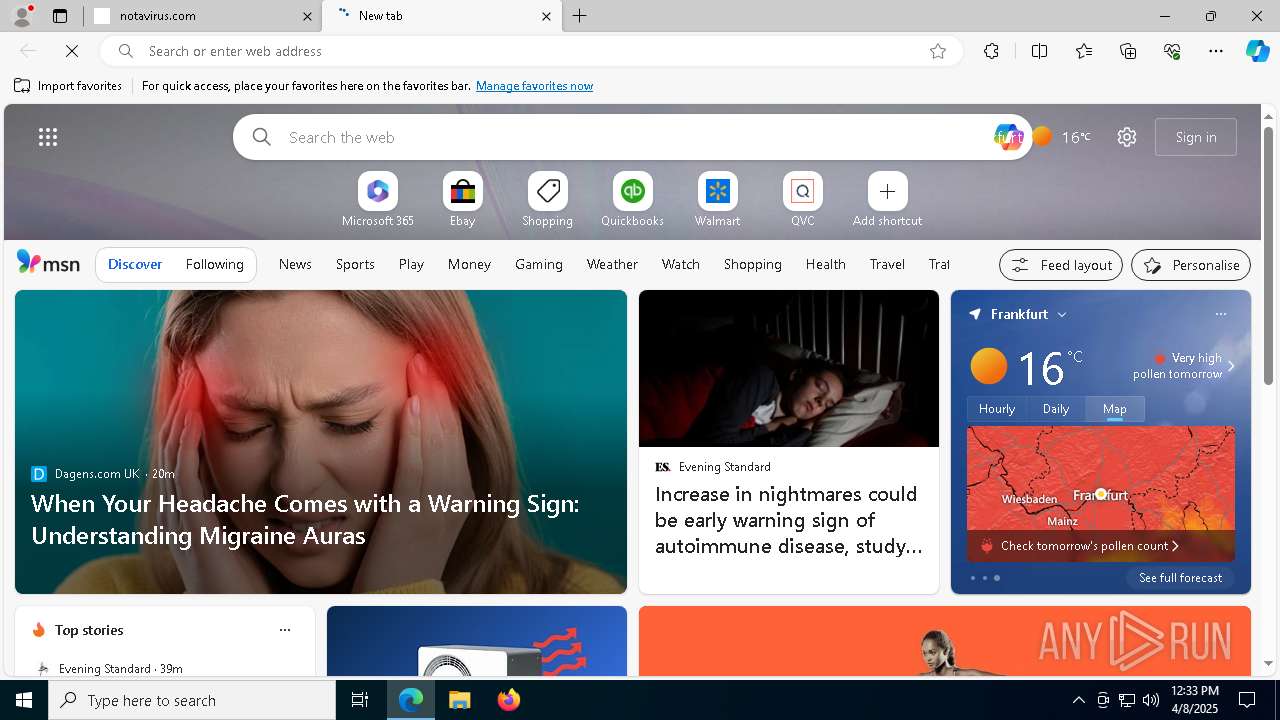Select the Hourly weather tab
This screenshot has width=1280, height=720.
pos(997,409)
